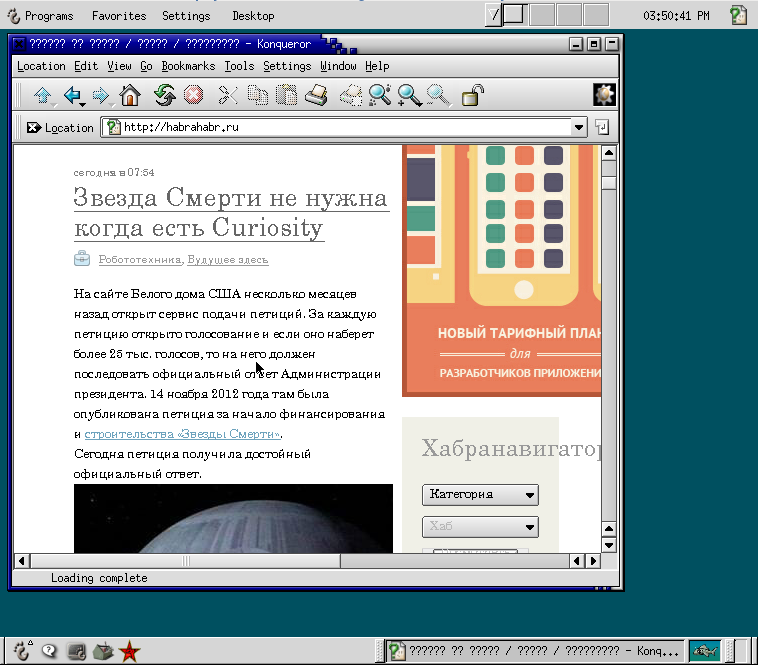Click the Home toolbar icon
The height and width of the screenshot is (665, 758).
(x=129, y=96)
